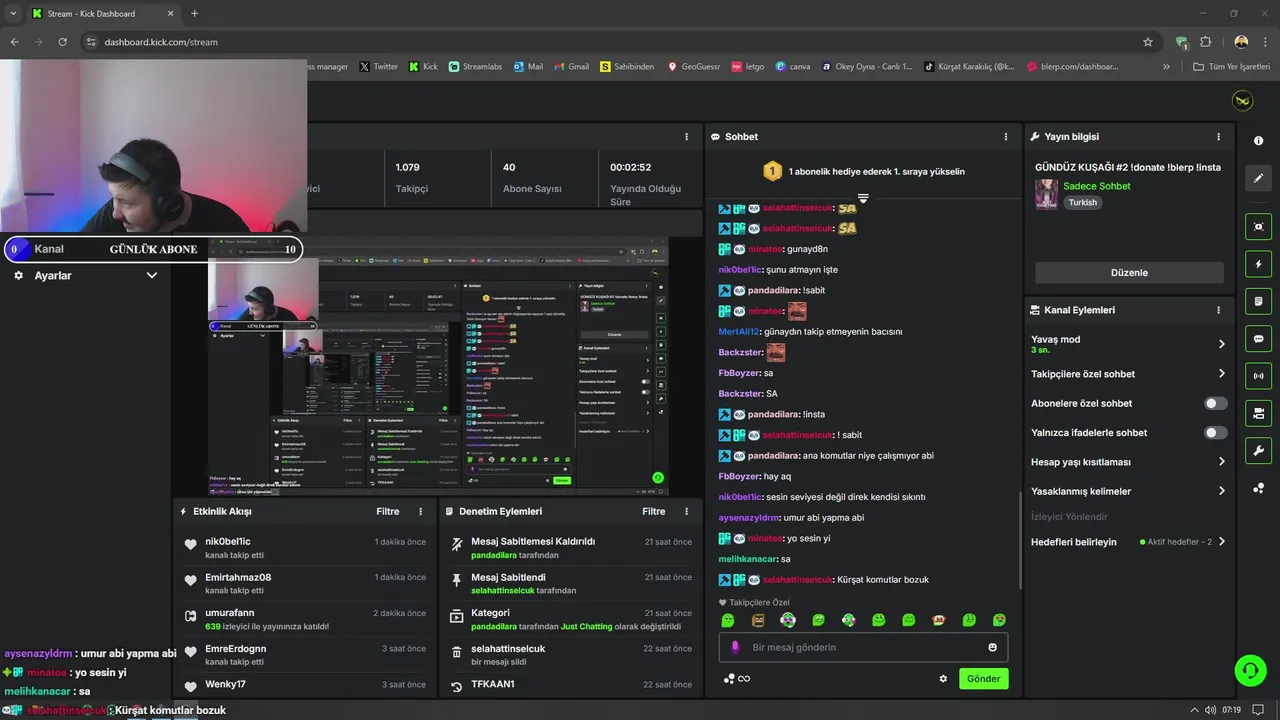
Task: Click the 1.079 Takipçi stat
Action: (x=411, y=178)
